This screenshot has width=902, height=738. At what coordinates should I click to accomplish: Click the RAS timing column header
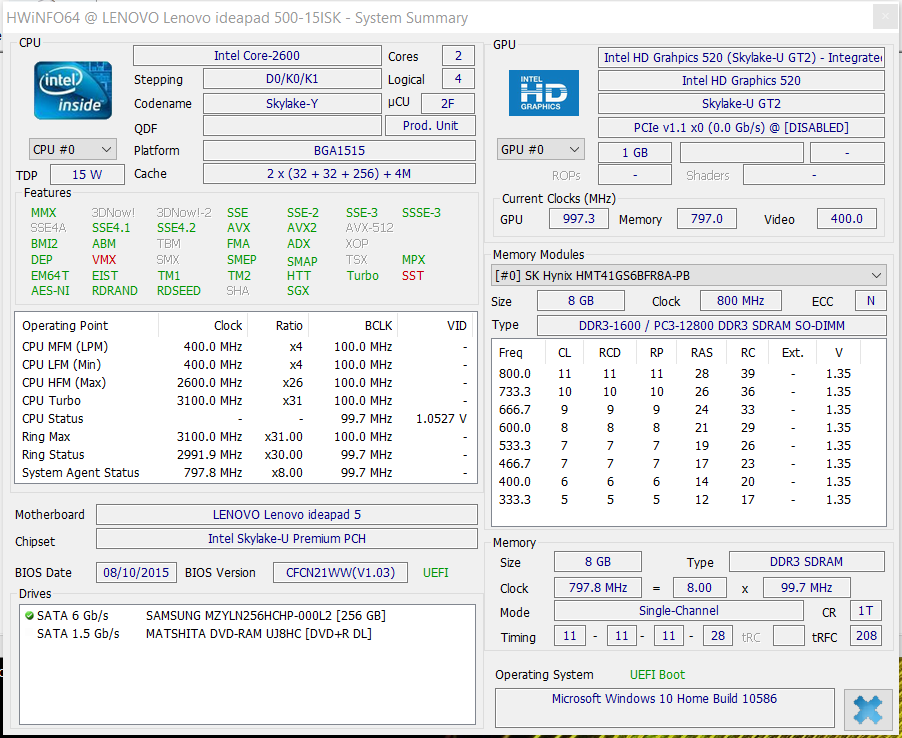pyautogui.click(x=702, y=353)
